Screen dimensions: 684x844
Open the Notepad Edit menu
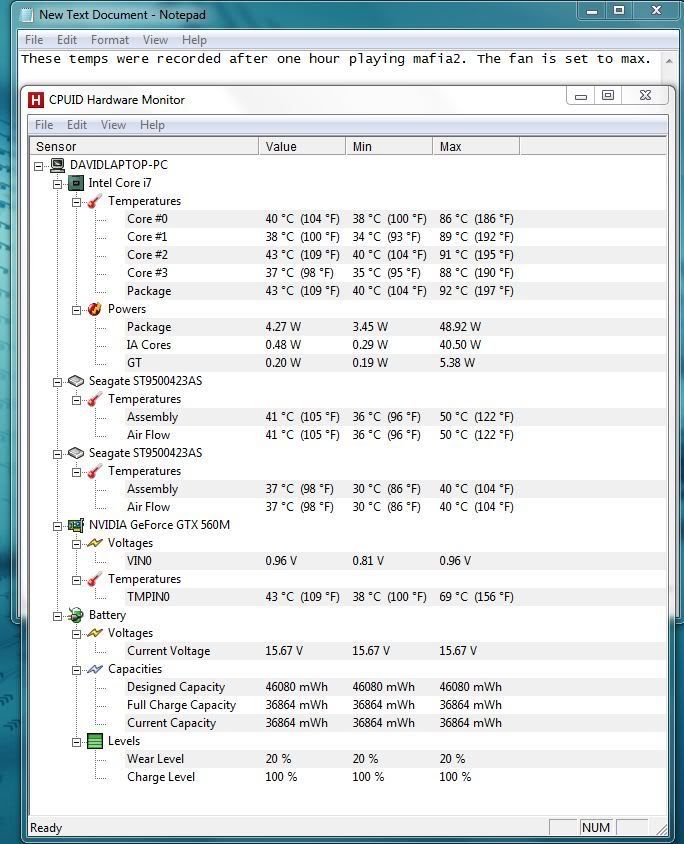pos(67,40)
